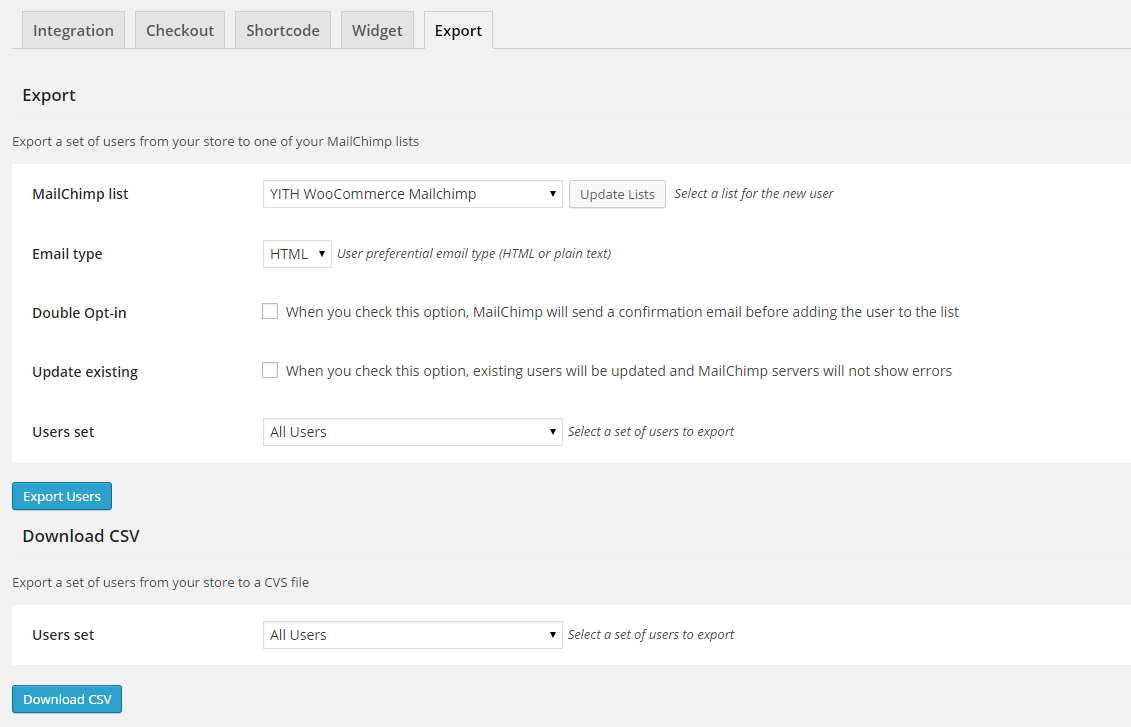Open Users set dropdown under Download CSV
The width and height of the screenshot is (1131, 727).
[412, 635]
